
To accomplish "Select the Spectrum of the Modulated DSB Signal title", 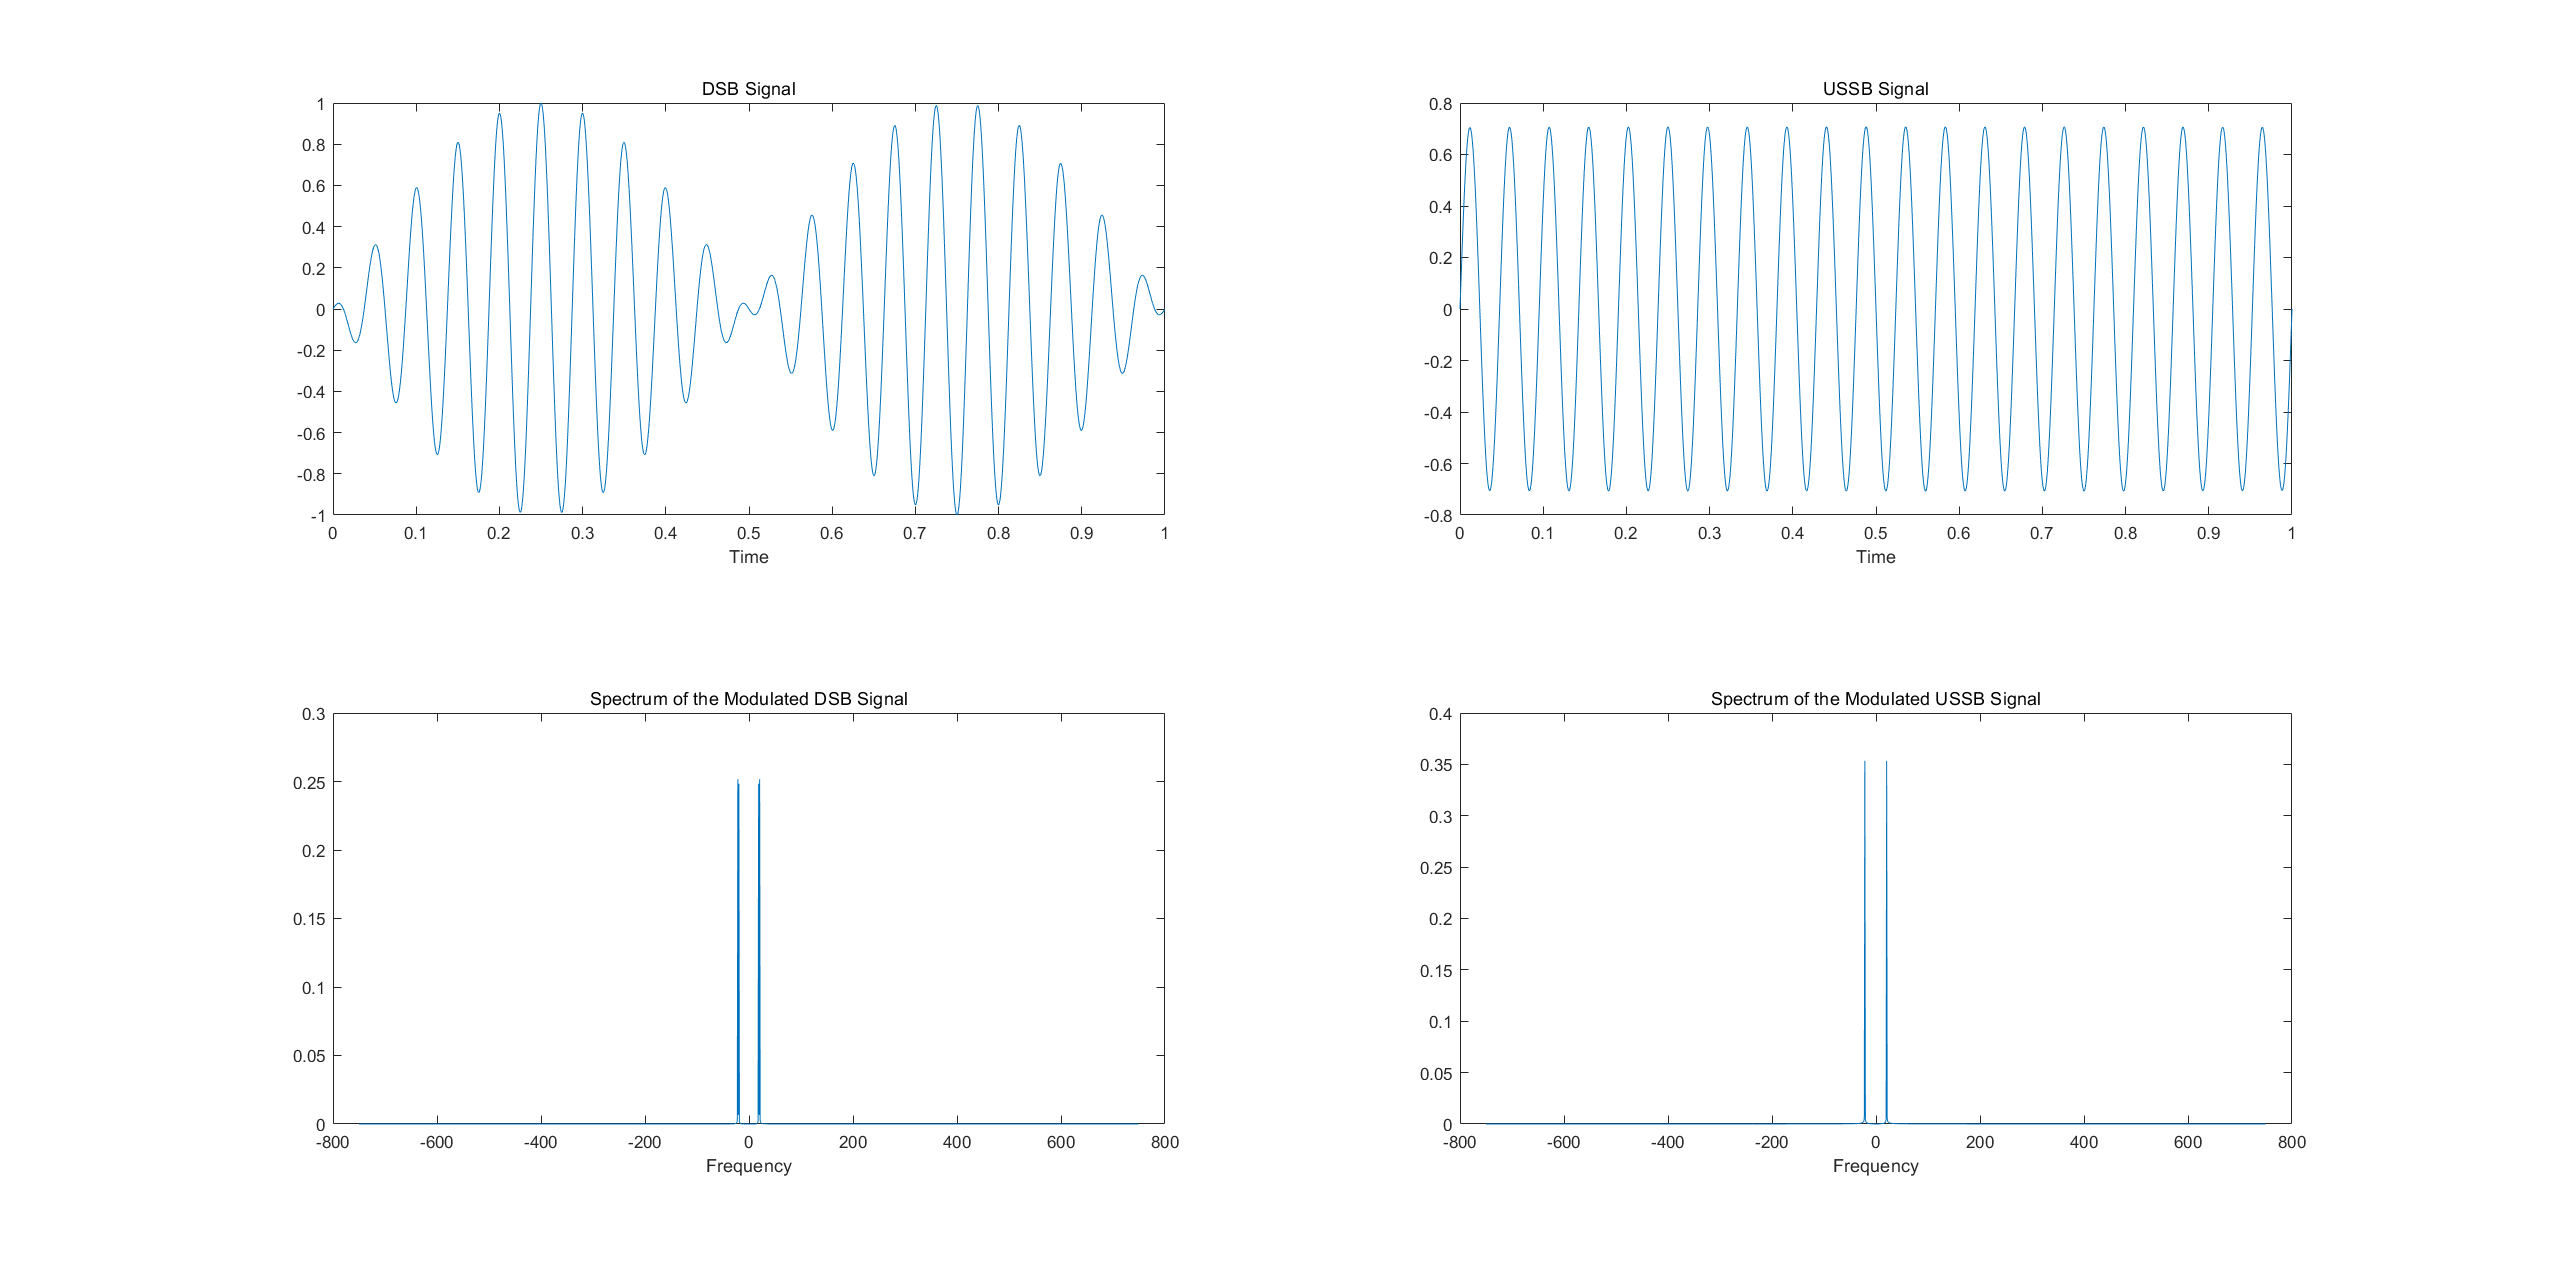I will [x=748, y=699].
